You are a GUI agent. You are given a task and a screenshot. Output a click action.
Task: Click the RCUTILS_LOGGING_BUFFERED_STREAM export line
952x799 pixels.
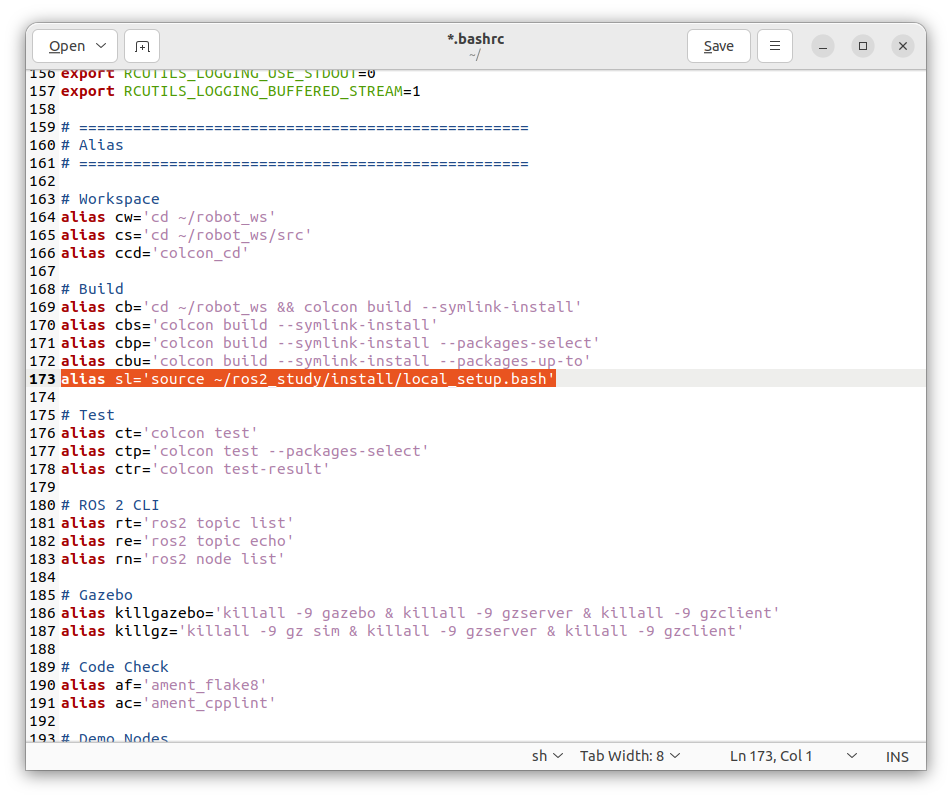pyautogui.click(x=240, y=92)
